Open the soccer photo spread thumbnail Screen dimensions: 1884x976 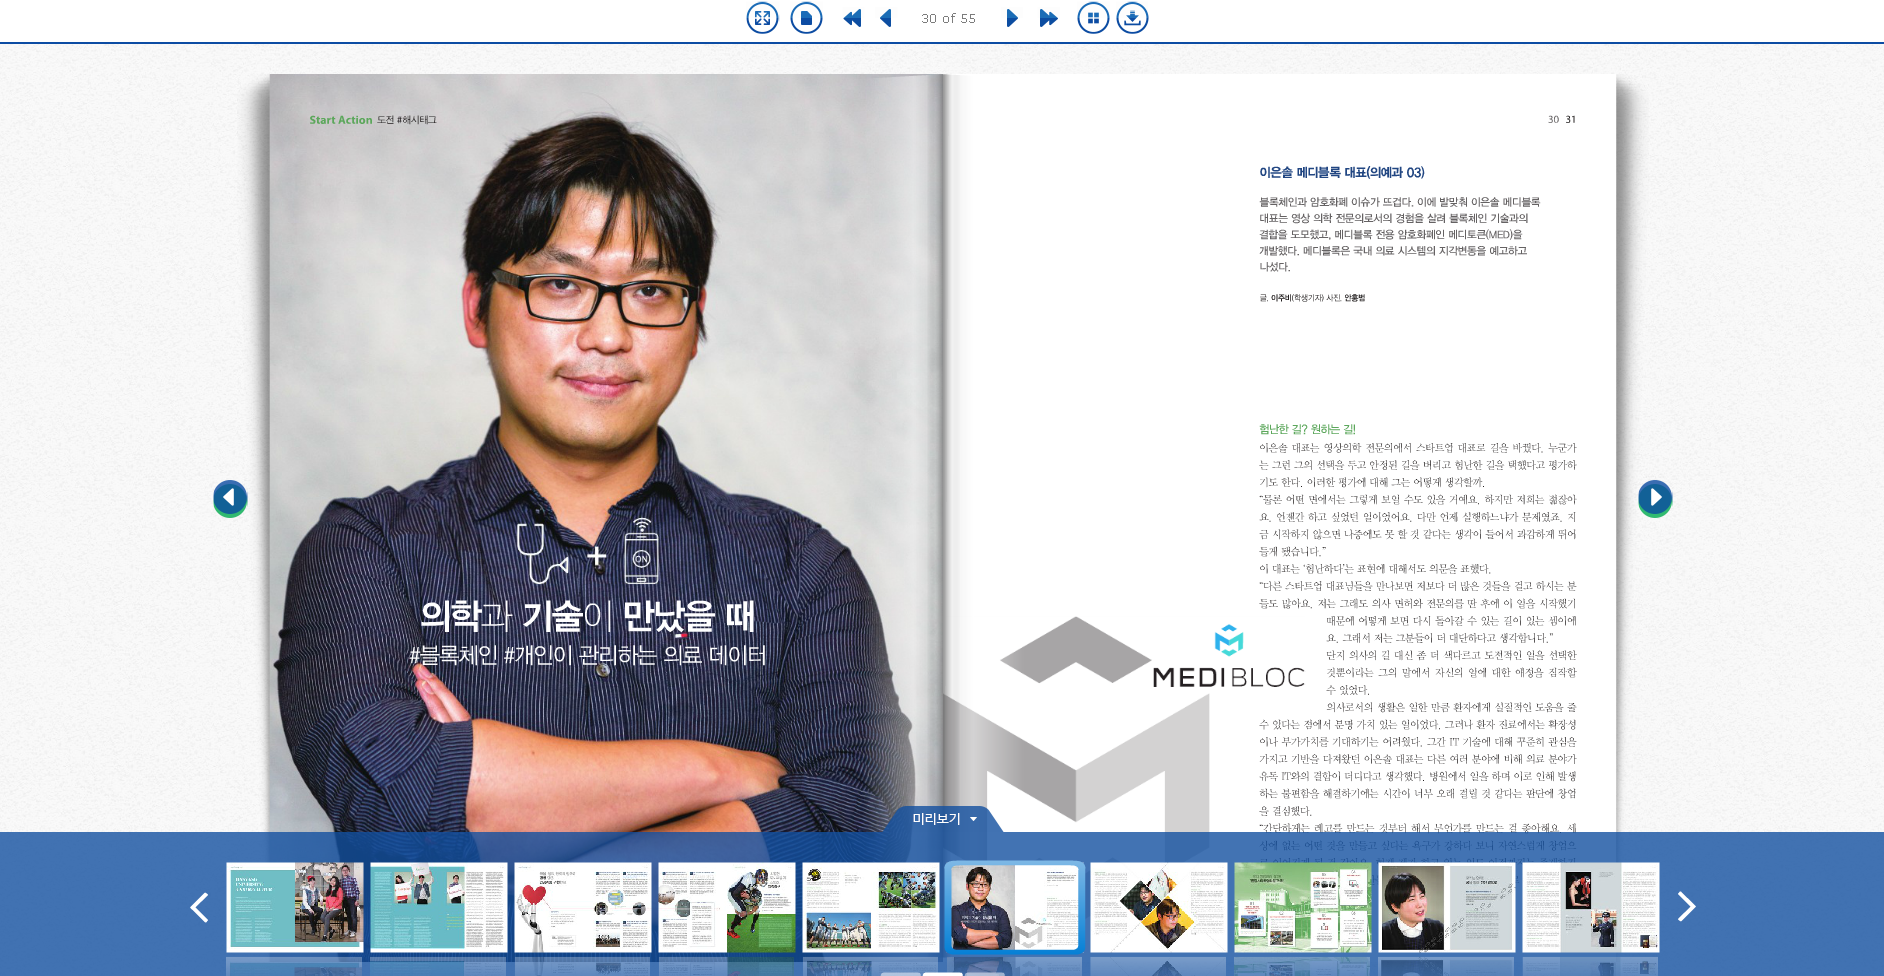727,907
